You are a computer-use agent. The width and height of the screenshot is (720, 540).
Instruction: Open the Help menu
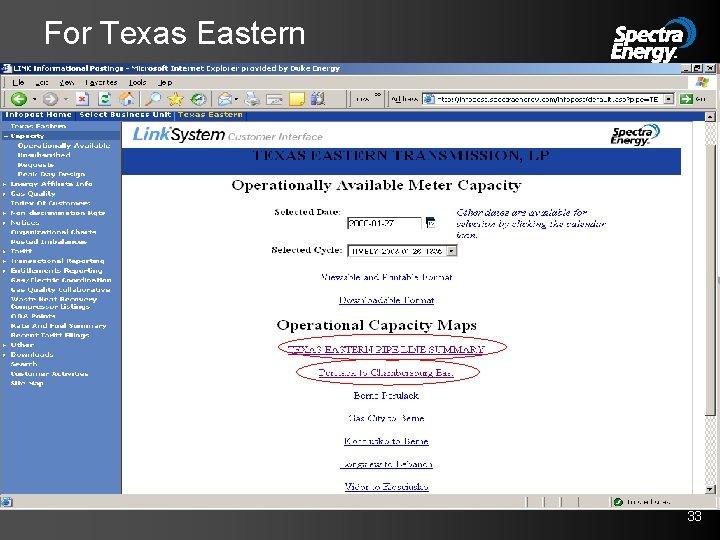[165, 83]
